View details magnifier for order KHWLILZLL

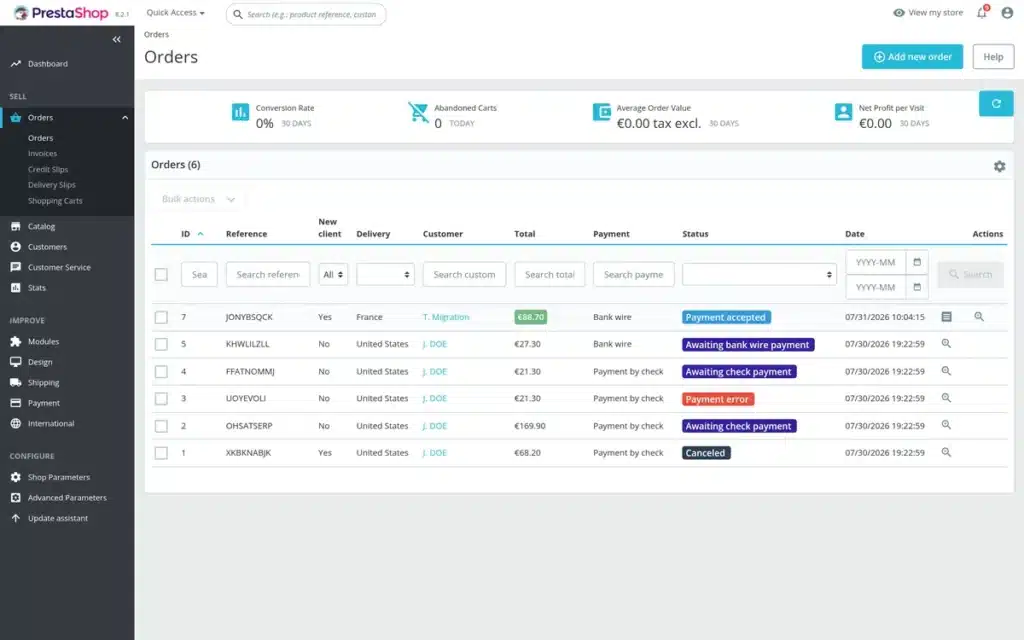(946, 344)
